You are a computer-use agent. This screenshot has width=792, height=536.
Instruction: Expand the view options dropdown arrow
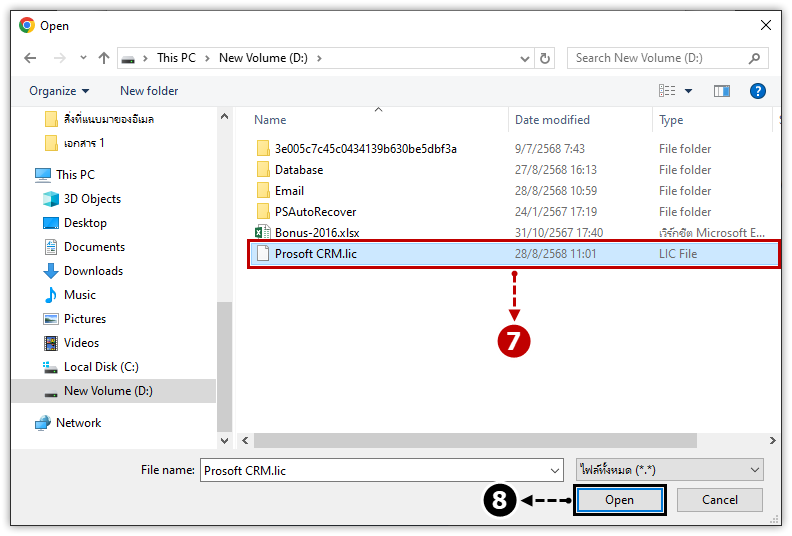tap(688, 91)
